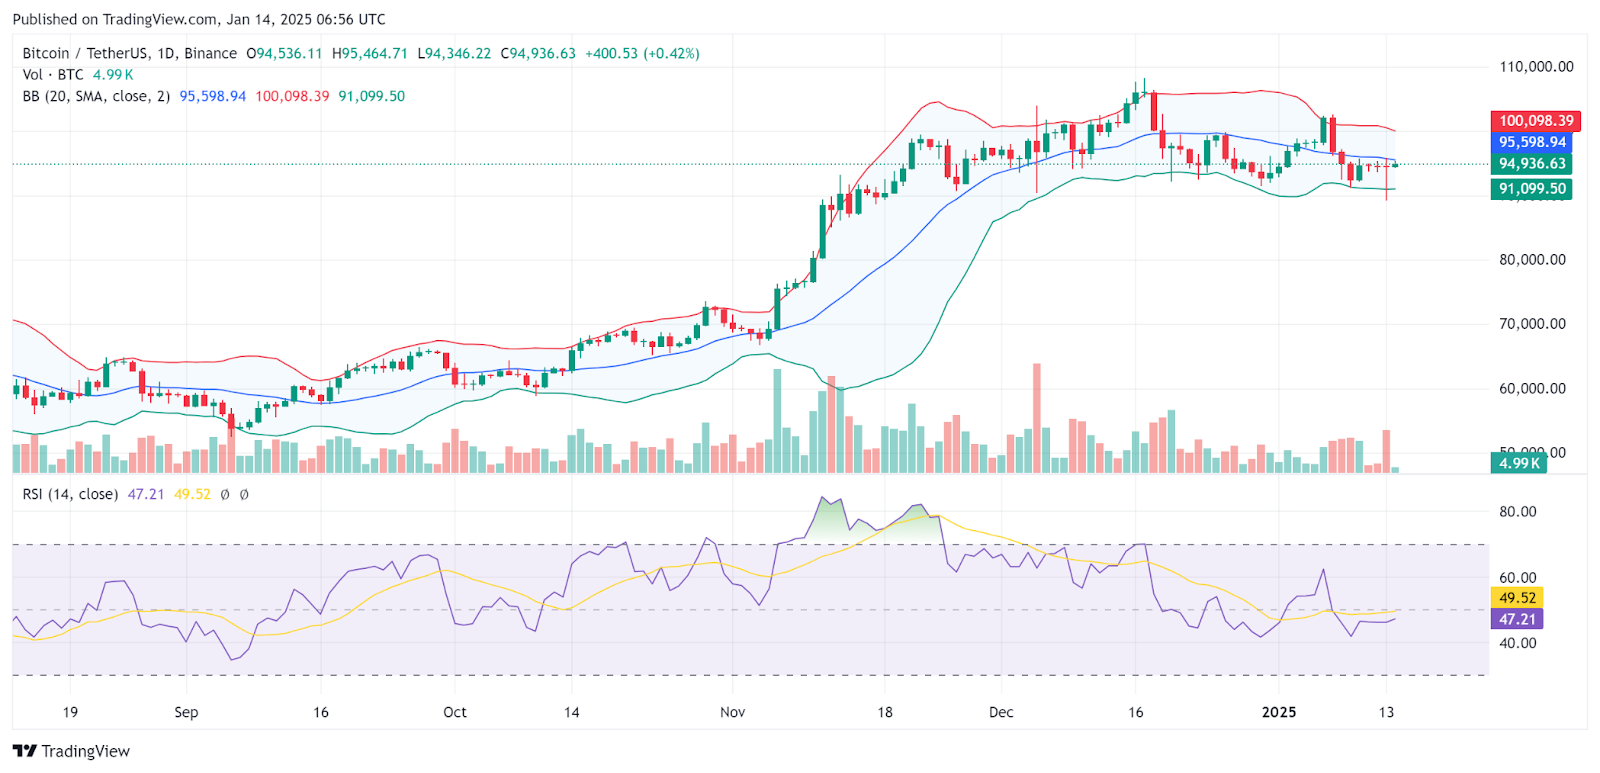Click the 2025 label on time axis
This screenshot has width=1600, height=773.
click(x=1279, y=712)
